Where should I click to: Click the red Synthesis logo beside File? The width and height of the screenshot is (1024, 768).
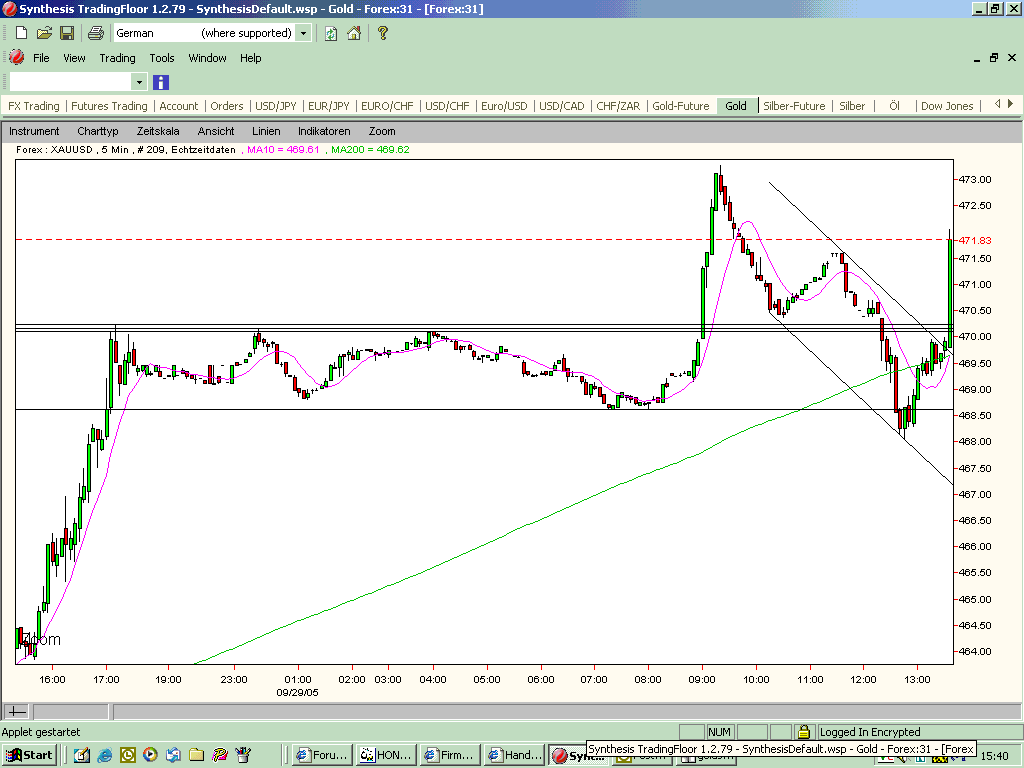pos(17,57)
